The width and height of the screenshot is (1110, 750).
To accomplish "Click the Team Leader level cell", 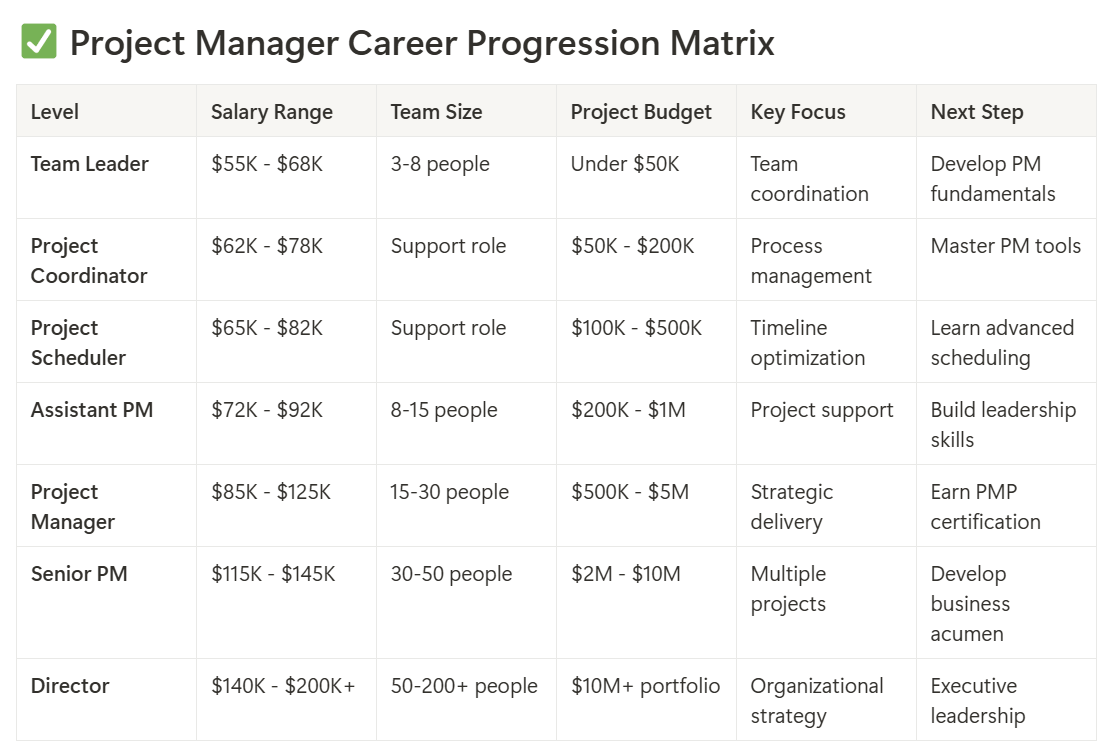I will coord(89,164).
